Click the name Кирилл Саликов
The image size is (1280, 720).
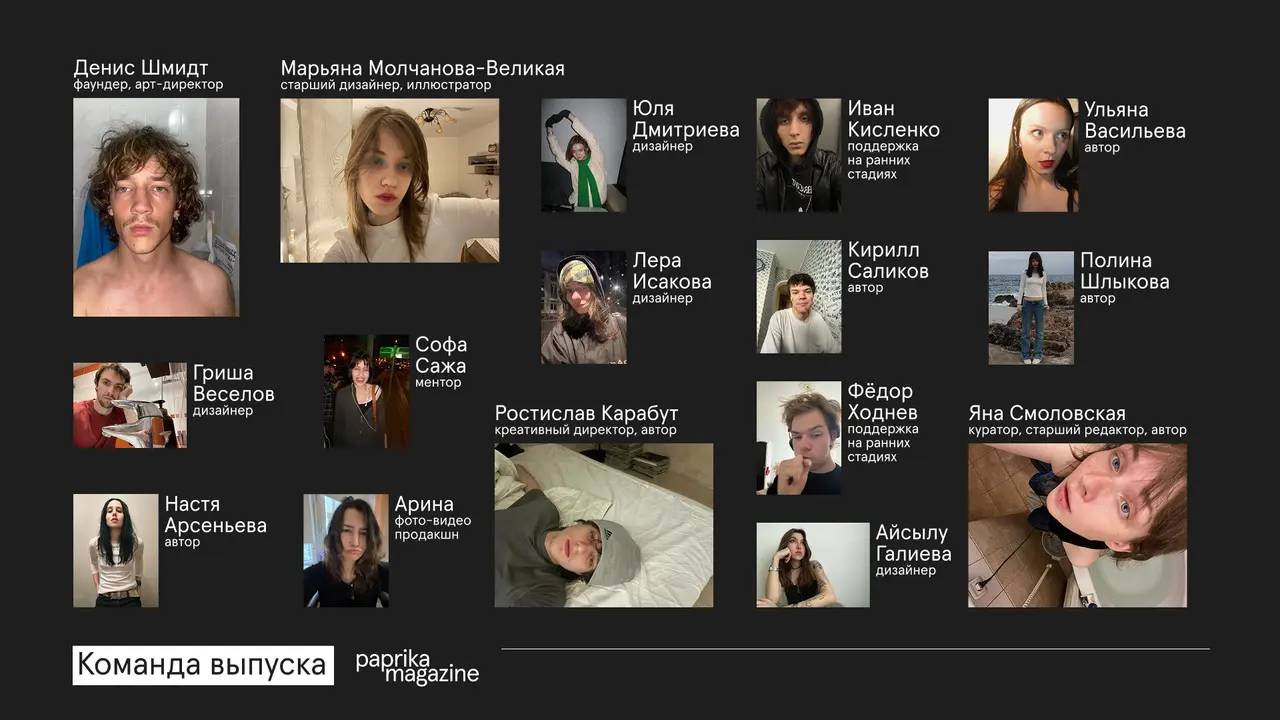click(x=888, y=260)
